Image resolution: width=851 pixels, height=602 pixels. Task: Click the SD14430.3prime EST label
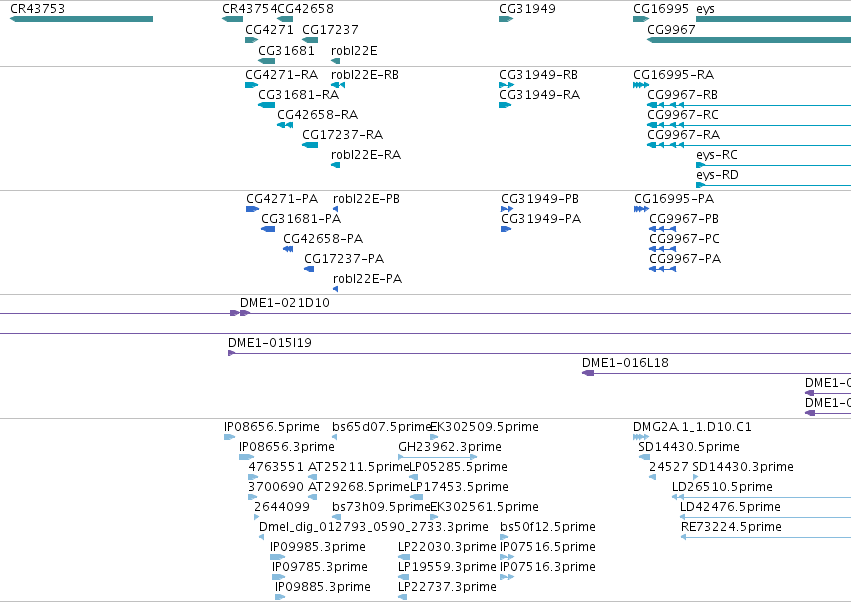coord(743,467)
